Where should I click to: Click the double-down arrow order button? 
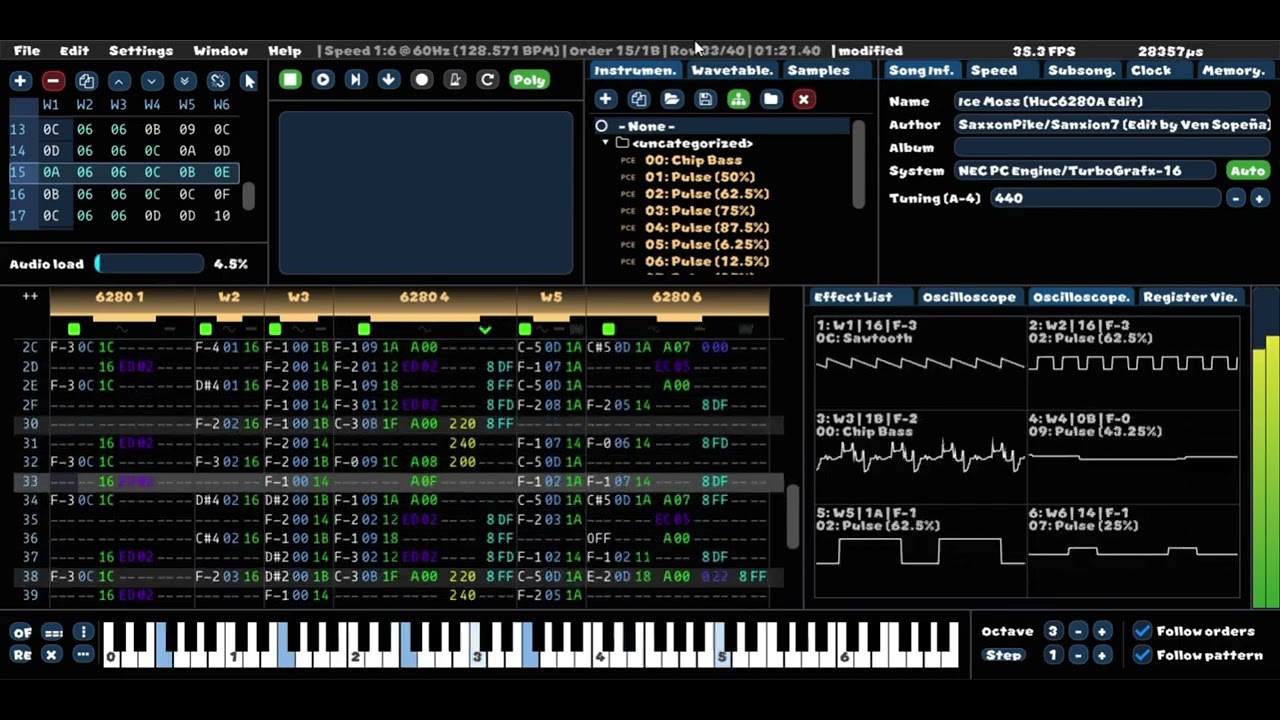[x=185, y=81]
